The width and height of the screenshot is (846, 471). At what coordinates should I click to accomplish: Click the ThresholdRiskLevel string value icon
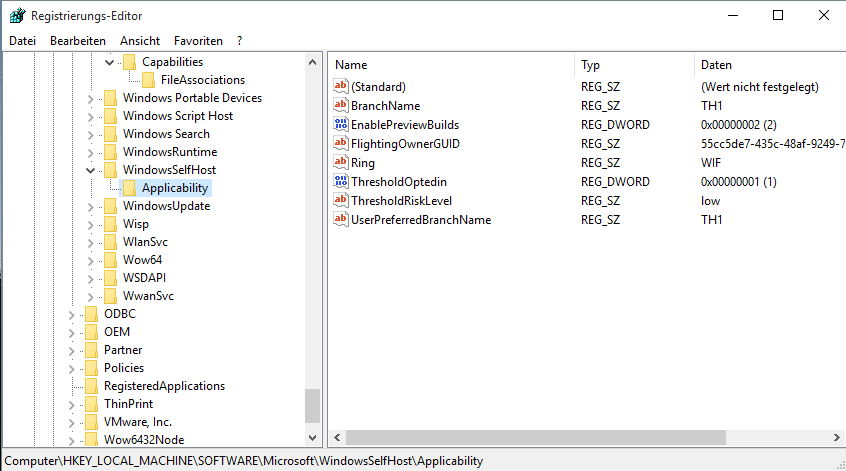pos(341,200)
